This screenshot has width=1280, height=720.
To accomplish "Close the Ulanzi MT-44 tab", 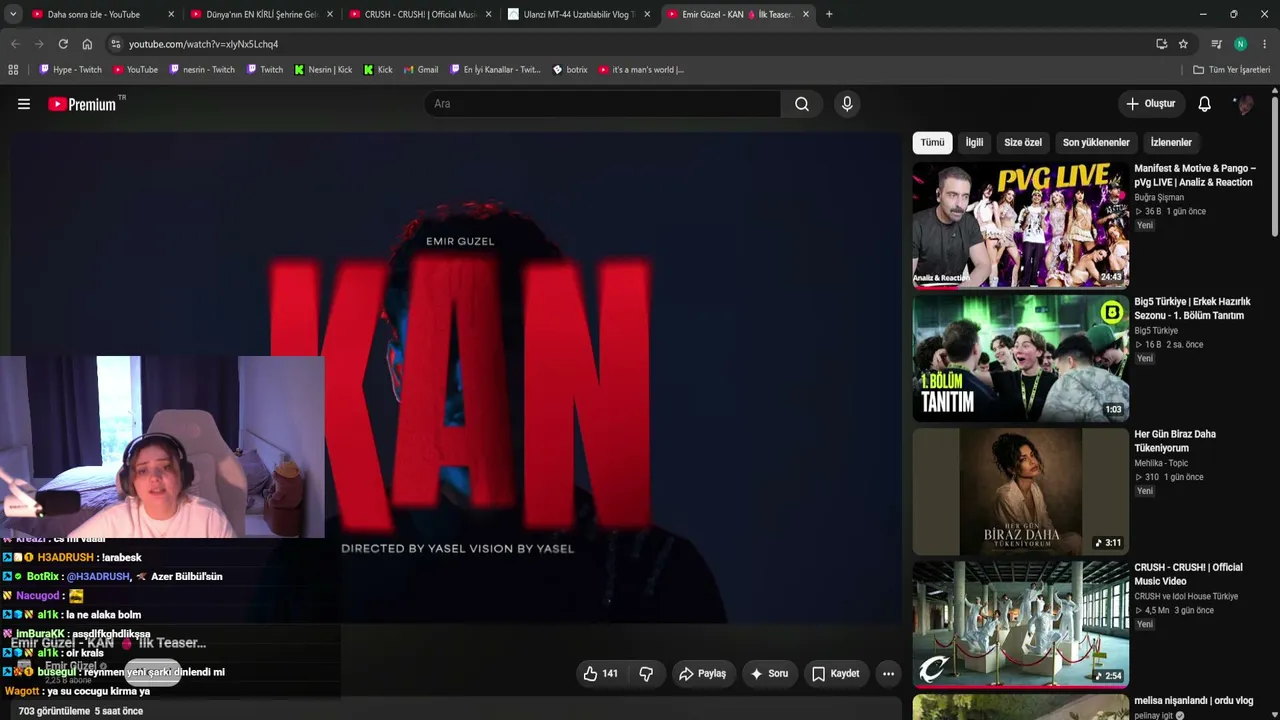I will coord(647,14).
